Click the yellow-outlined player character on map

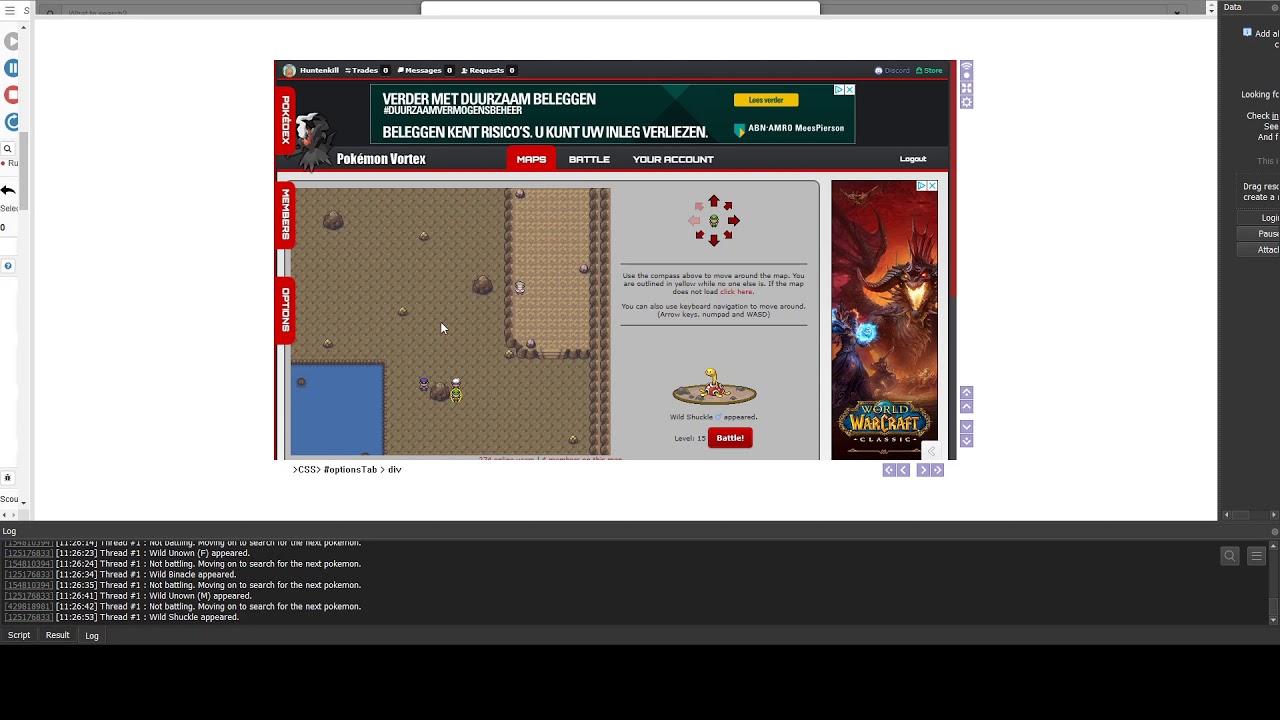coord(456,394)
